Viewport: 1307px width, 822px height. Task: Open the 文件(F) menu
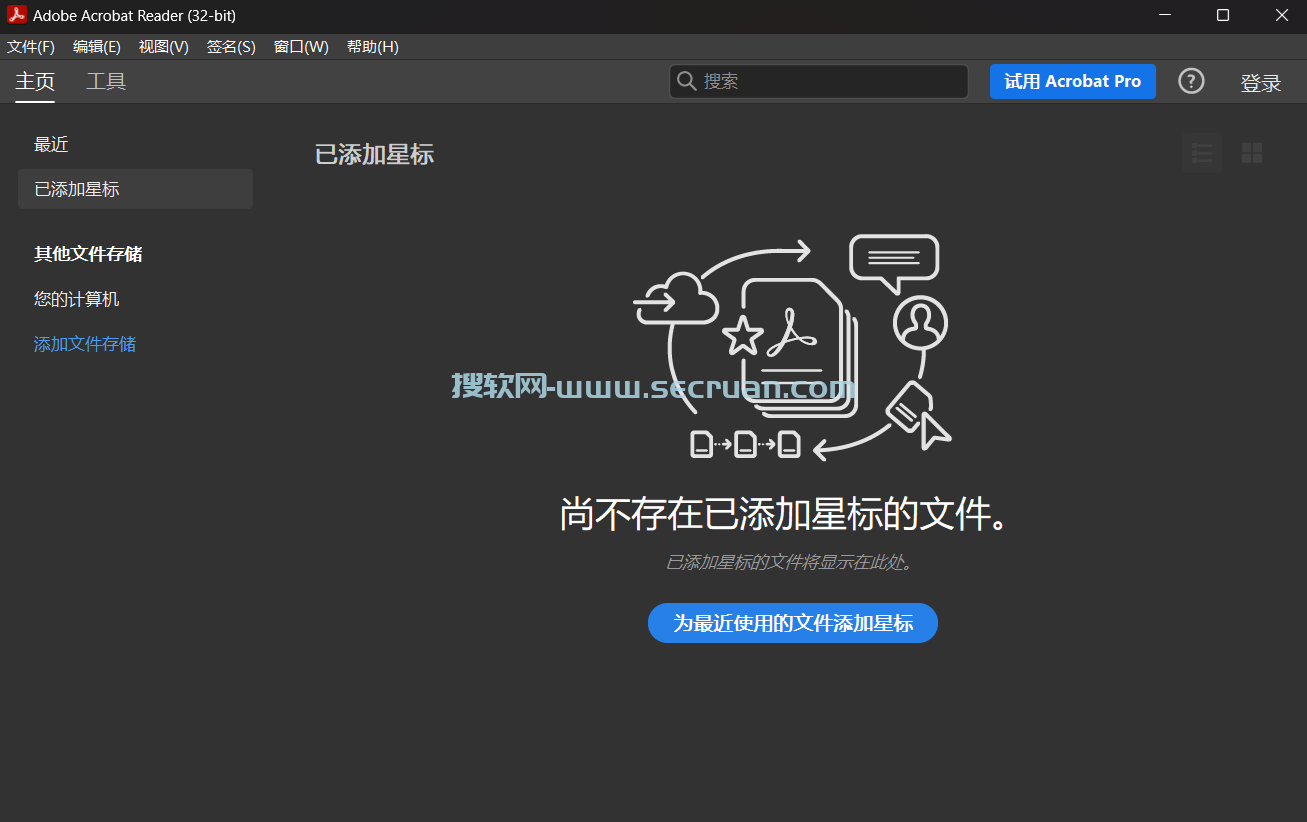click(31, 47)
